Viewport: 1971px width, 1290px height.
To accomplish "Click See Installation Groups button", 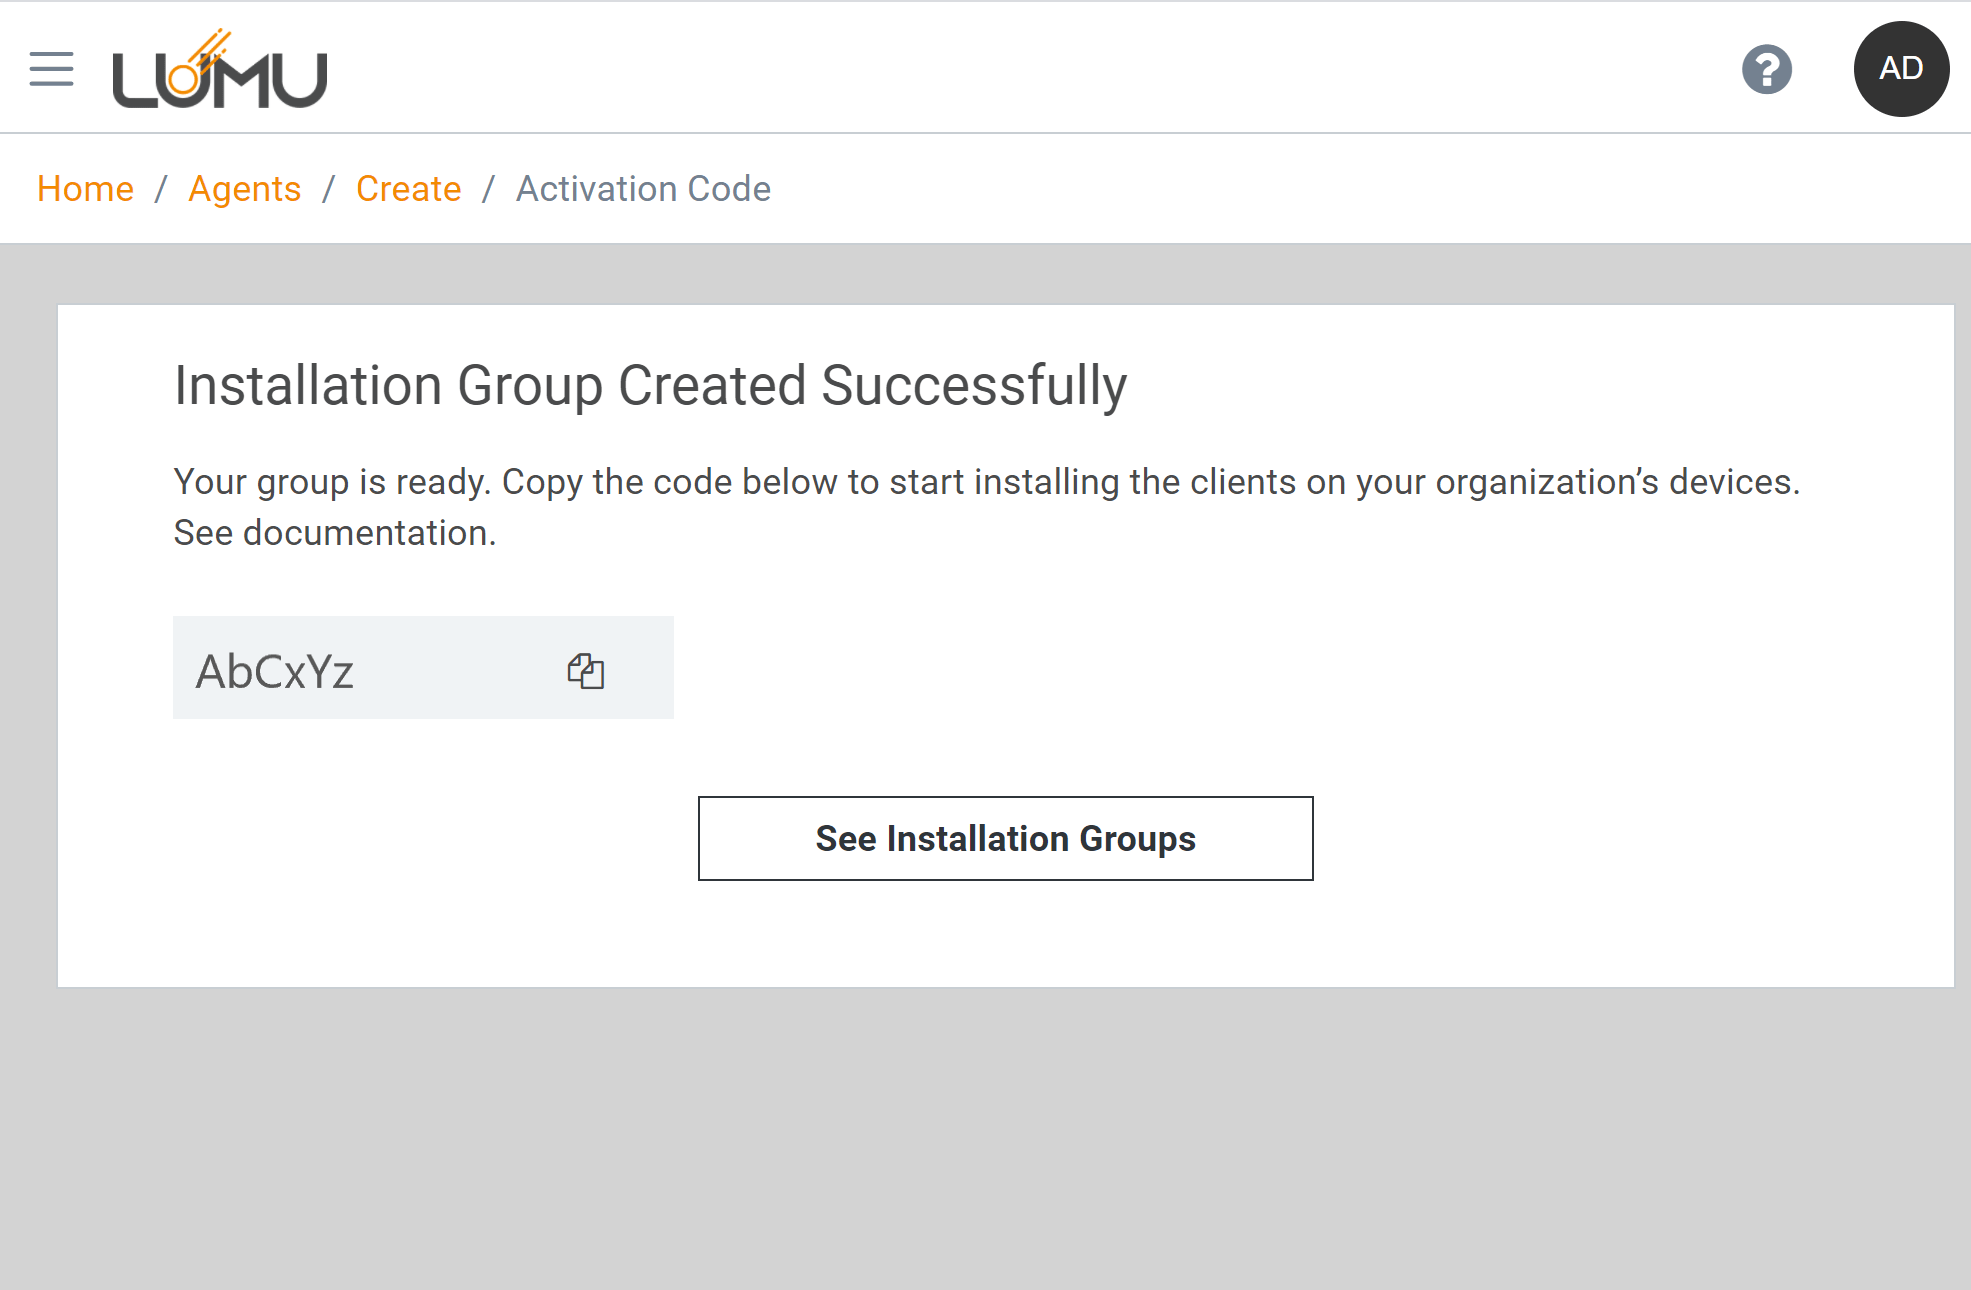I will 1005,838.
